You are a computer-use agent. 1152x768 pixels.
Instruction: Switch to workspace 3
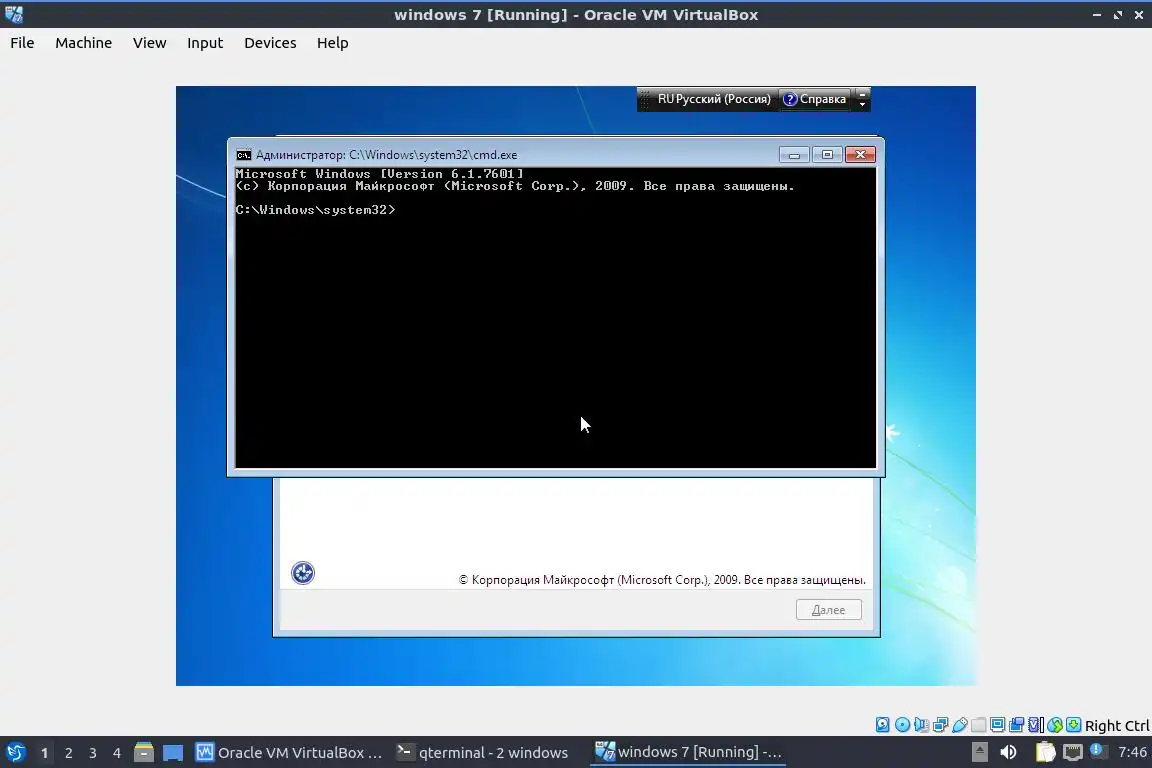pyautogui.click(x=93, y=753)
